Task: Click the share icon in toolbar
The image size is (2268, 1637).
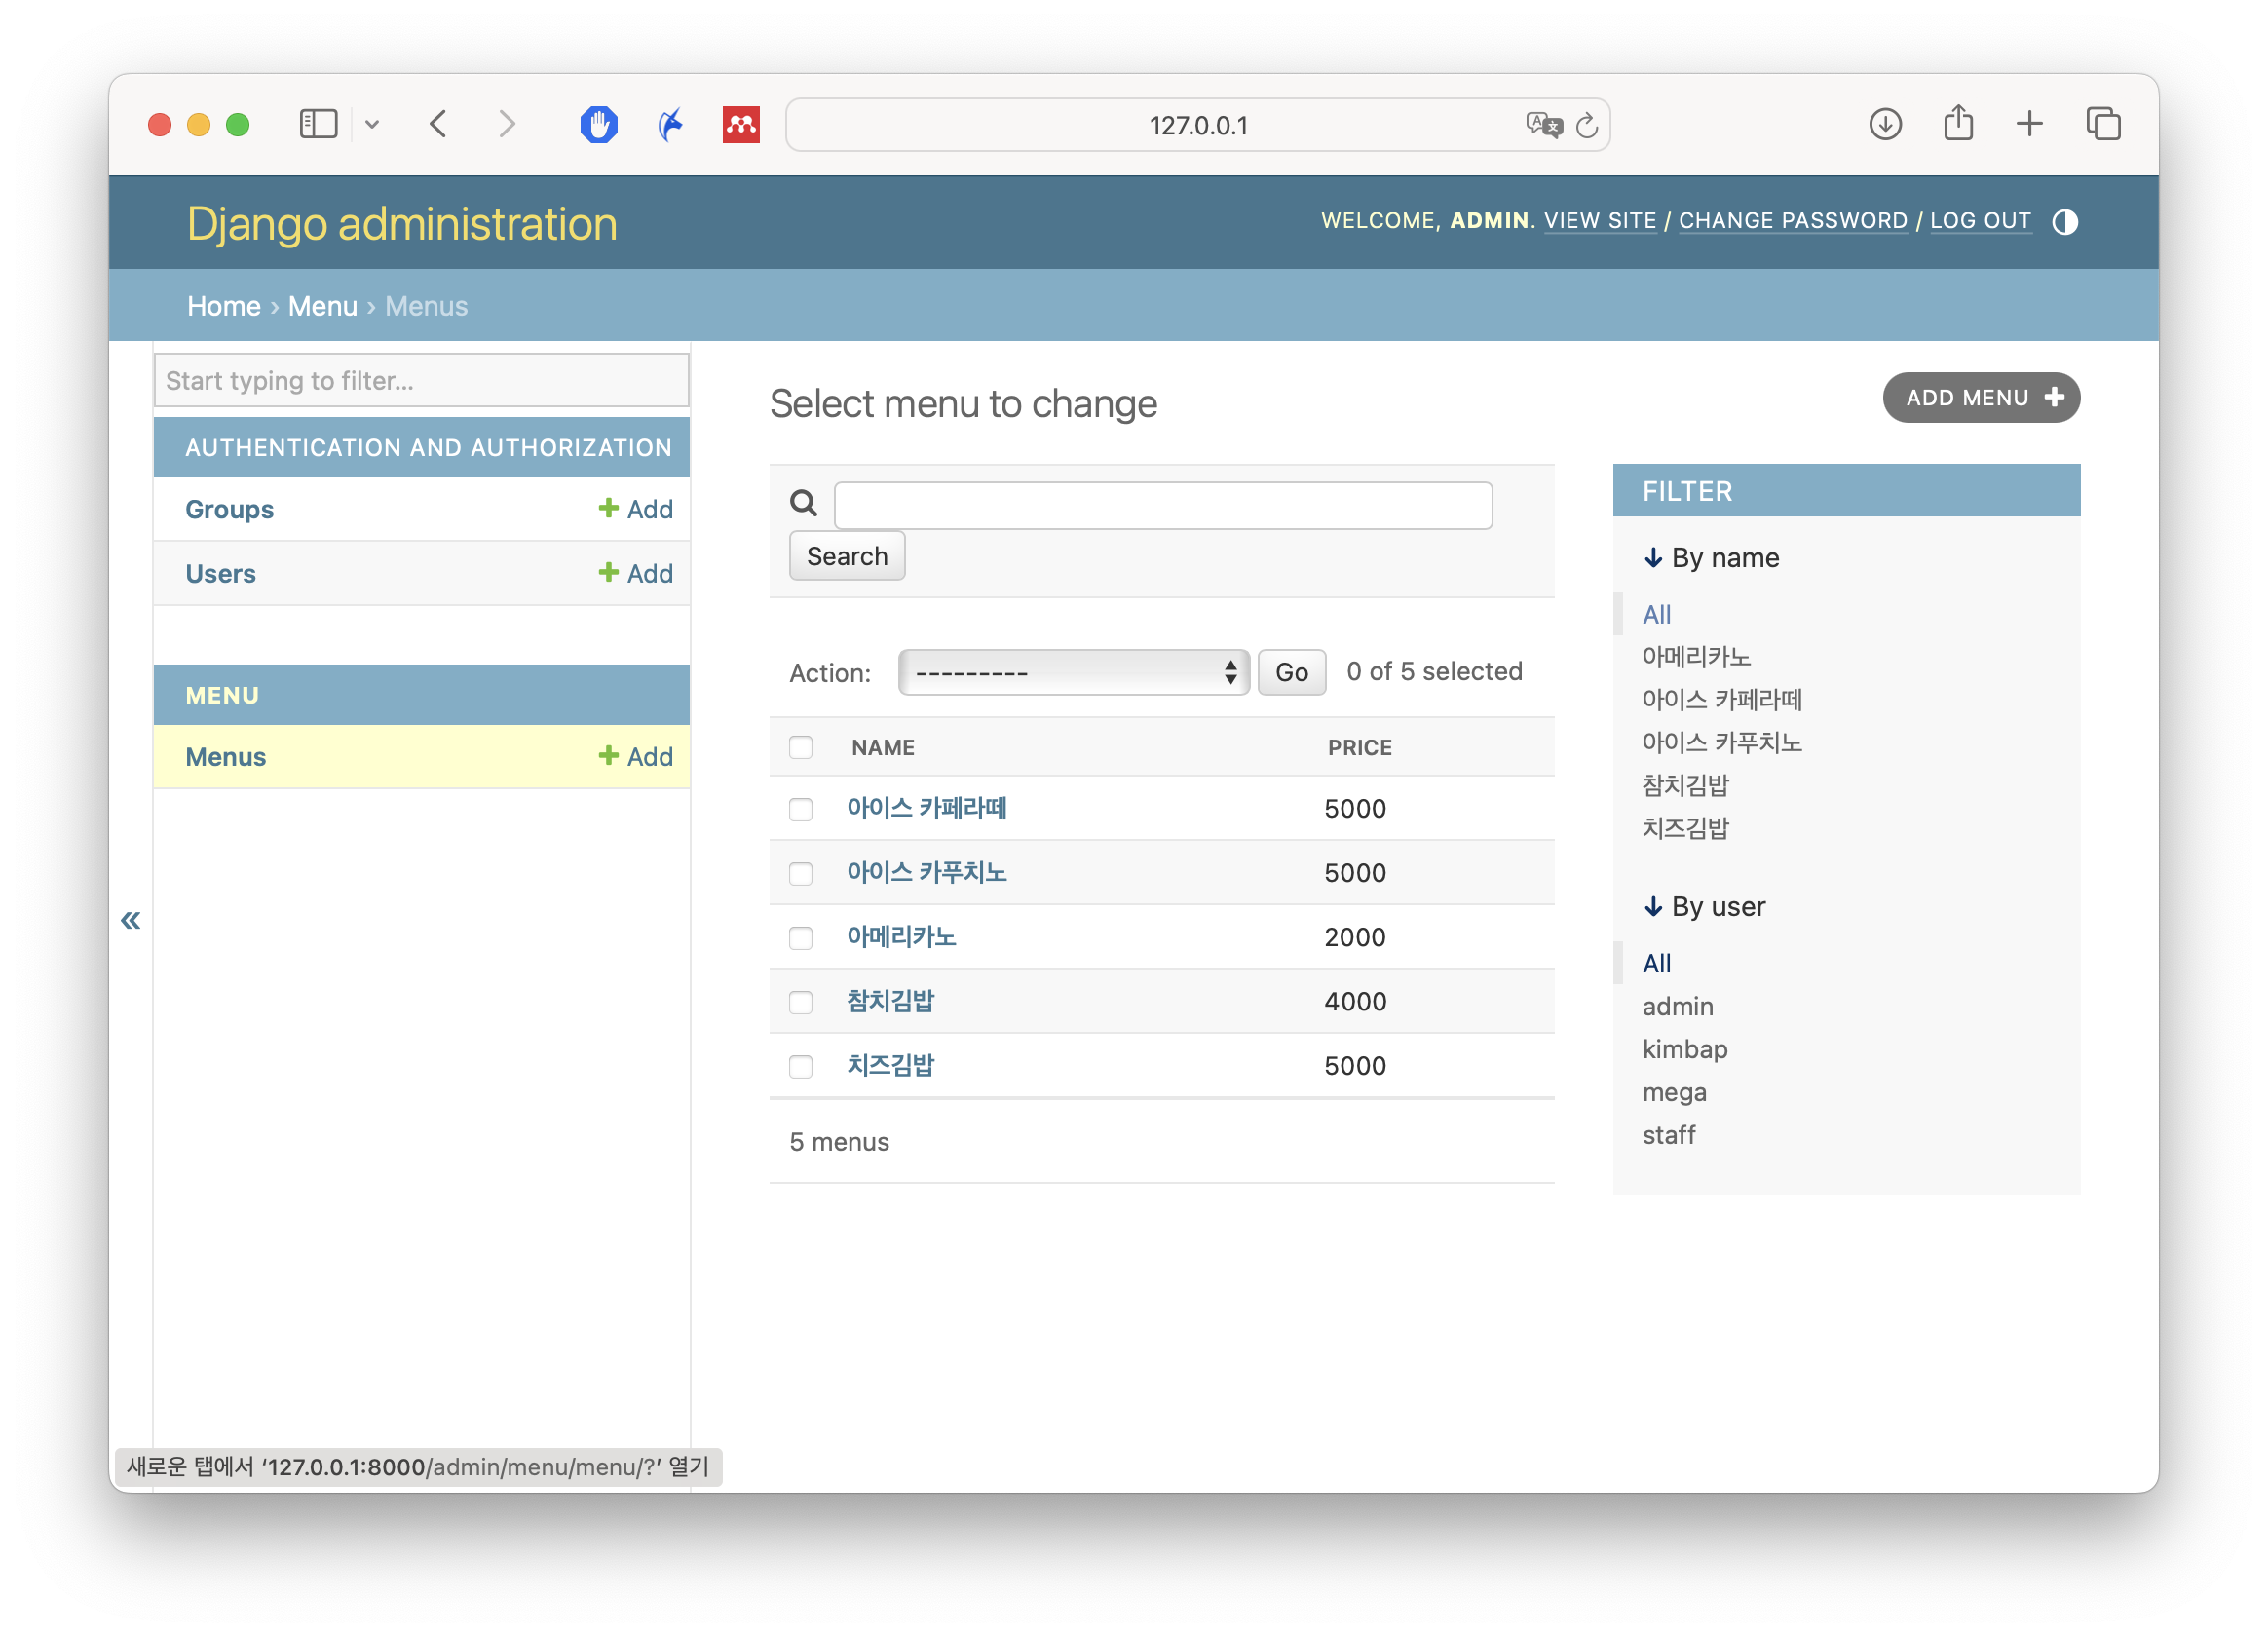Action: (x=1957, y=125)
